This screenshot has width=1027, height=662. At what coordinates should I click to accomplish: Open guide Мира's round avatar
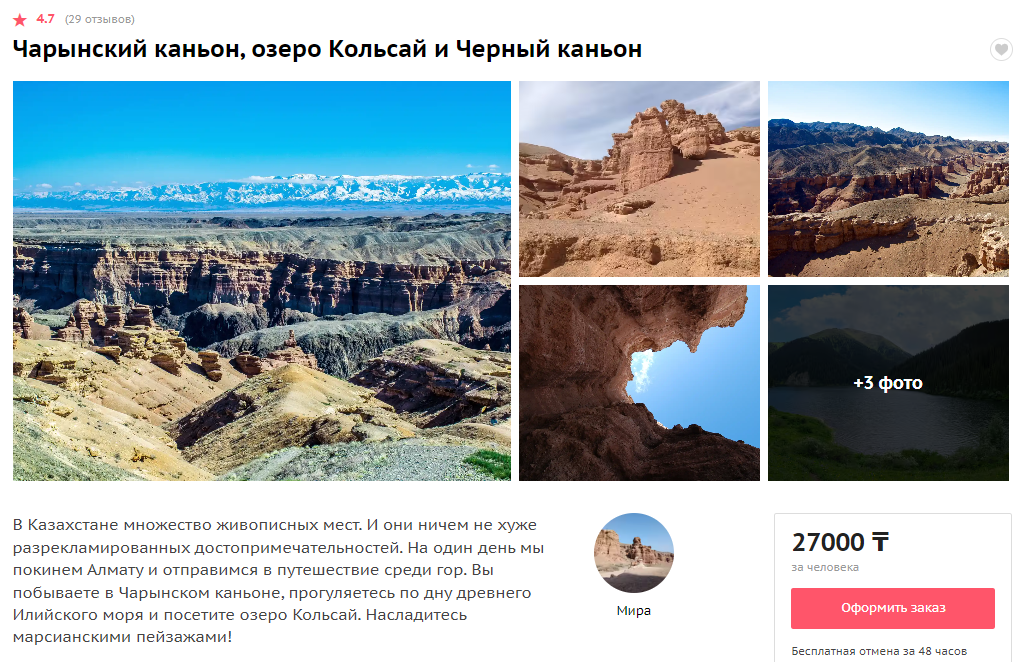click(x=633, y=553)
